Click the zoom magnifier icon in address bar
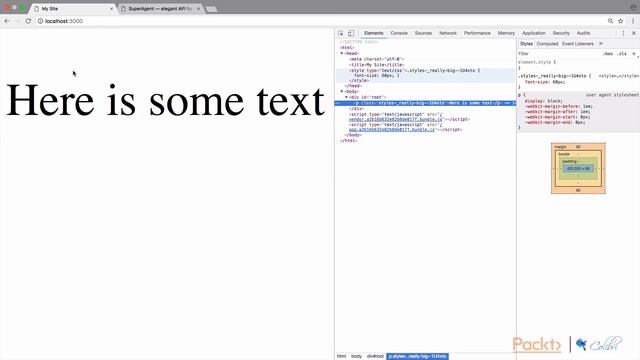 610,21
